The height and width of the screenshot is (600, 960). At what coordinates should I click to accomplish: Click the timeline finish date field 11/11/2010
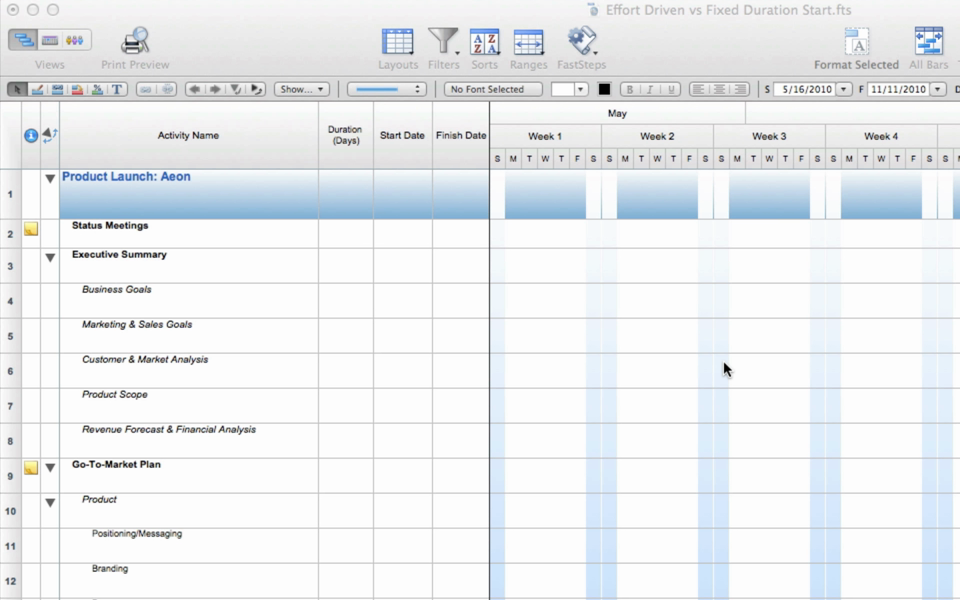coord(899,89)
